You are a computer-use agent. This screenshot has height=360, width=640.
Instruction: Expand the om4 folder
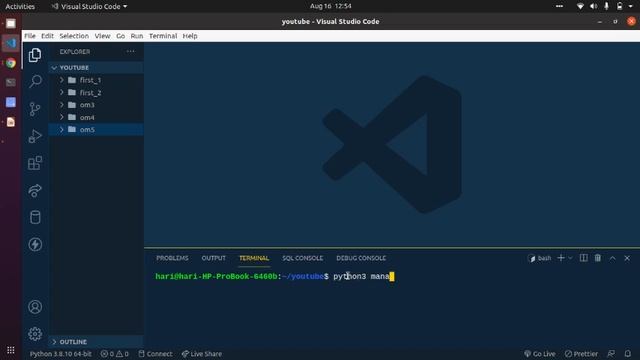tap(62, 117)
